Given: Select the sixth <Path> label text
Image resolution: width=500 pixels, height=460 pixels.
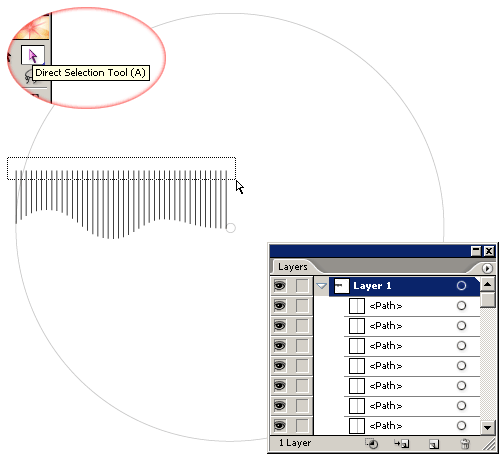Looking at the screenshot, I should pyautogui.click(x=386, y=406).
